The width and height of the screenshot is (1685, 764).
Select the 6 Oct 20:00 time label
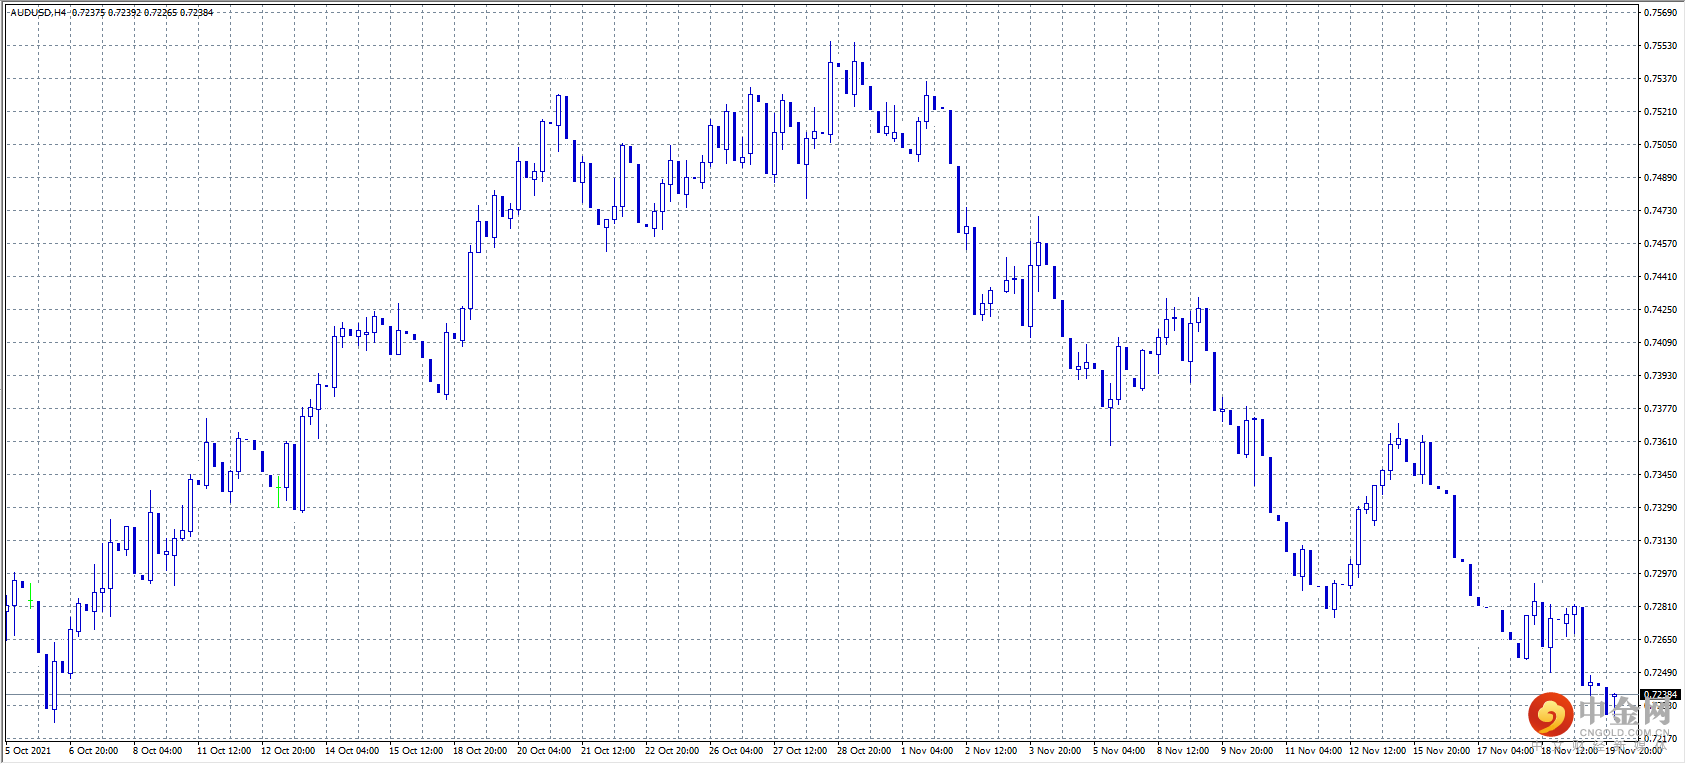[x=94, y=751]
